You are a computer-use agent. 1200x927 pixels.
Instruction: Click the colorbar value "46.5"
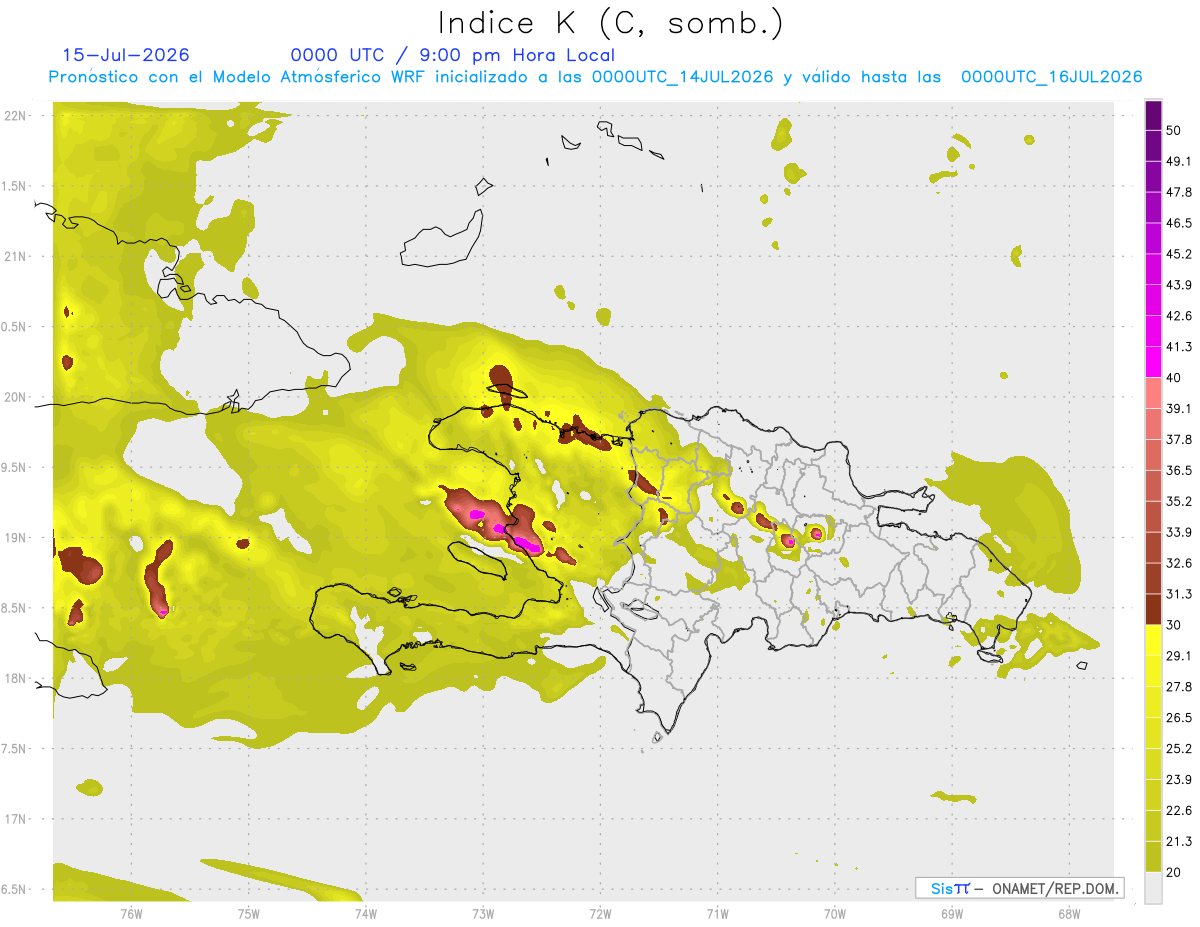click(1179, 223)
